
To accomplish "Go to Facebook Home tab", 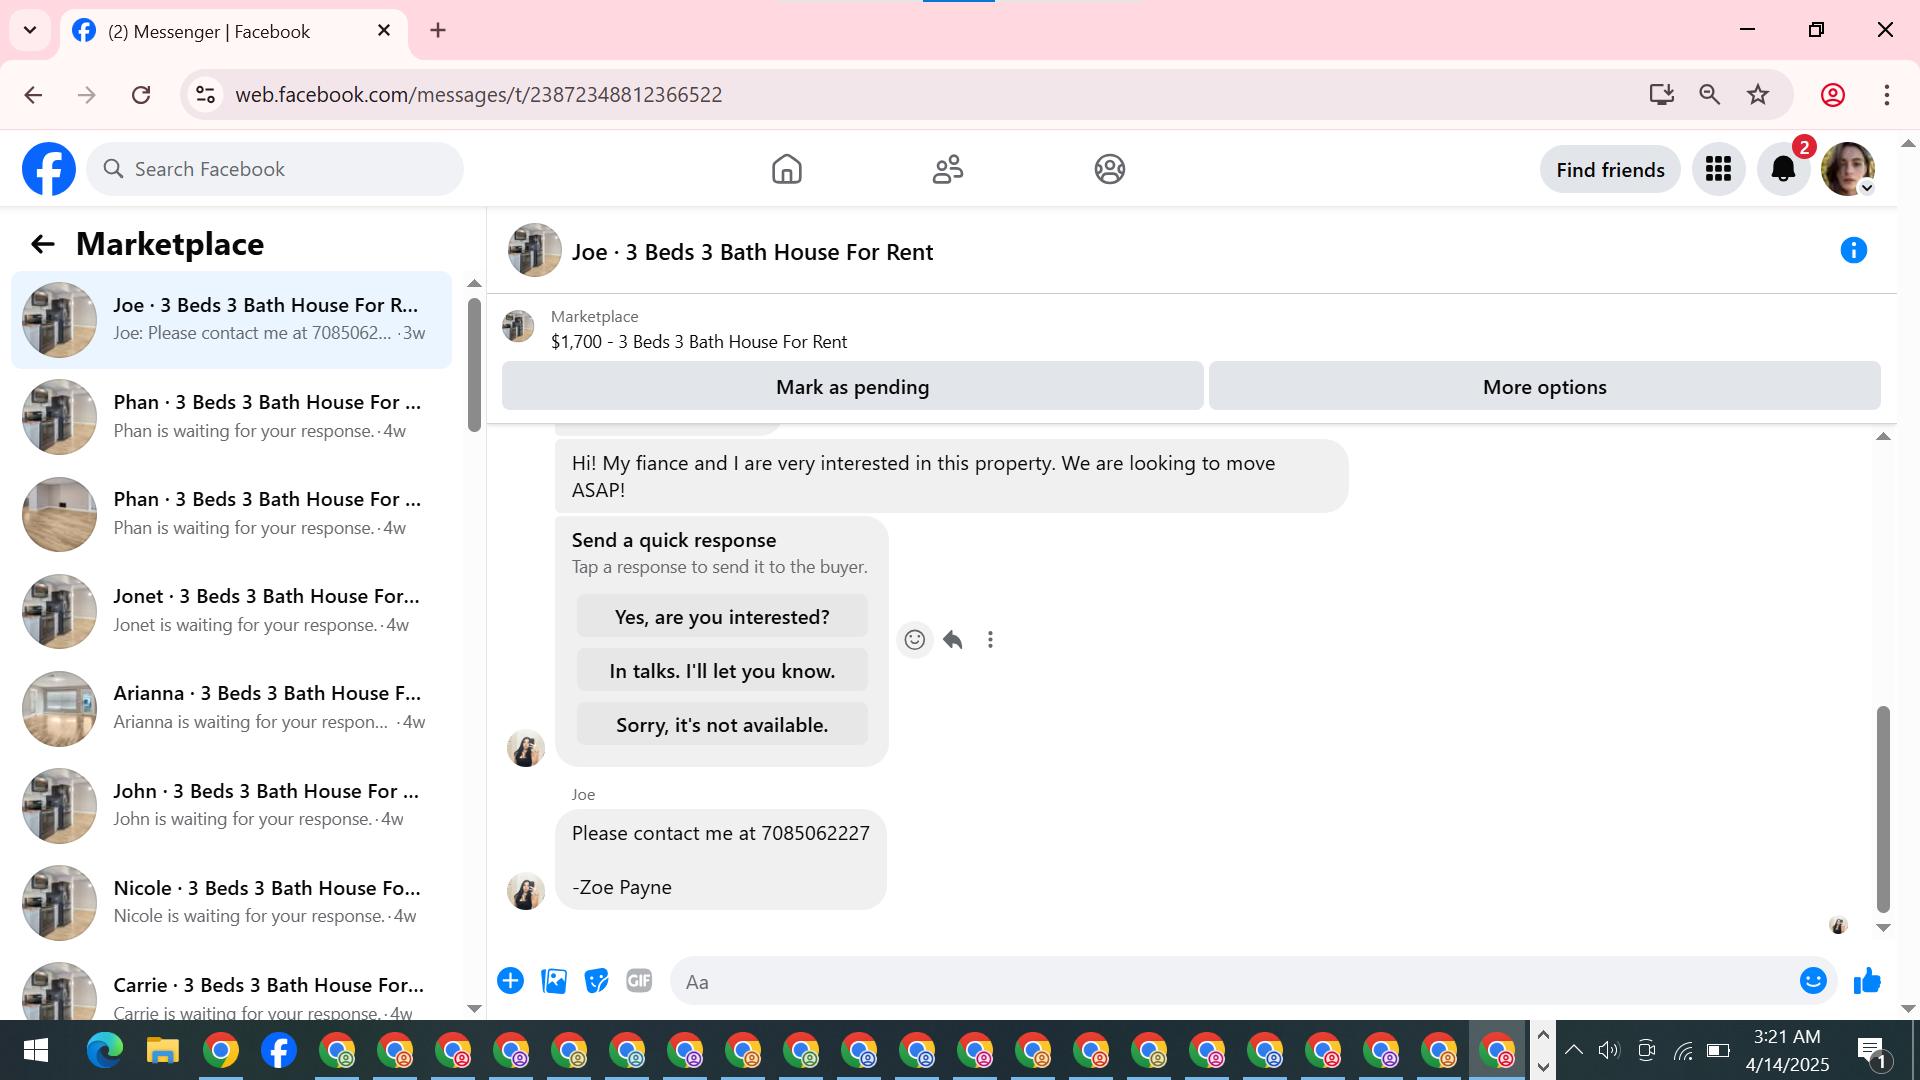I will [787, 169].
